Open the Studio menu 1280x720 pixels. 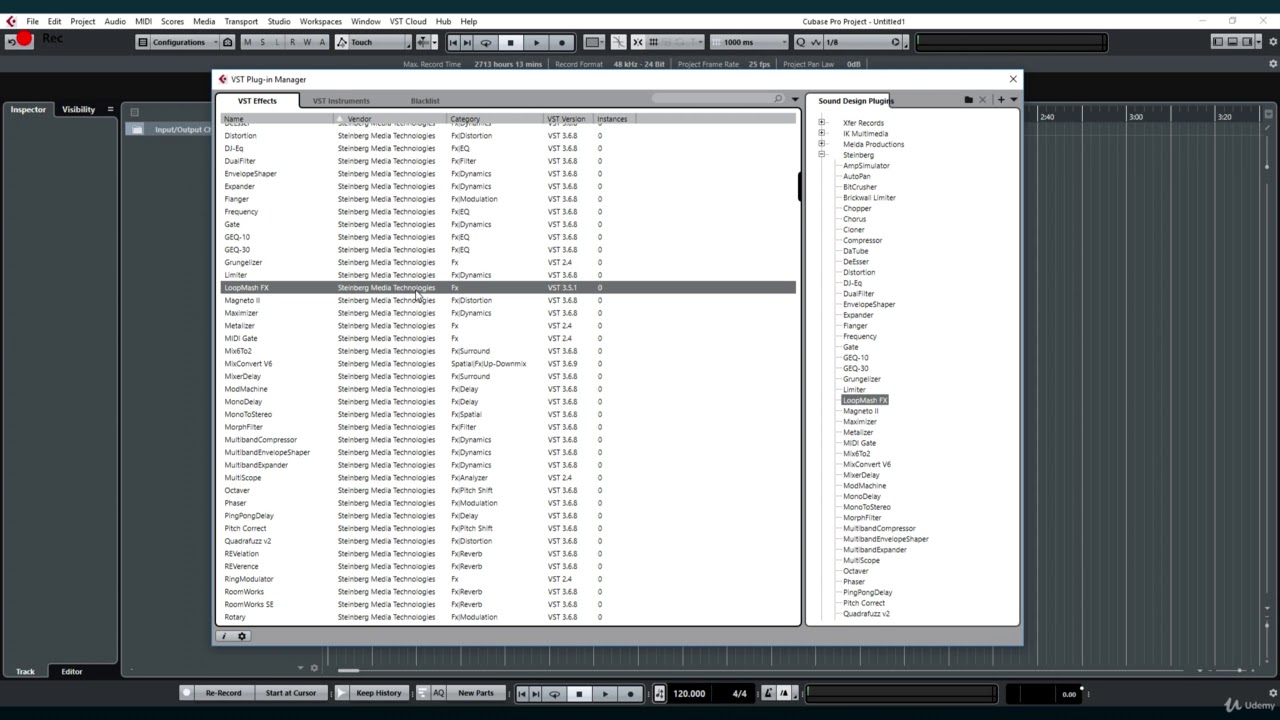click(279, 21)
